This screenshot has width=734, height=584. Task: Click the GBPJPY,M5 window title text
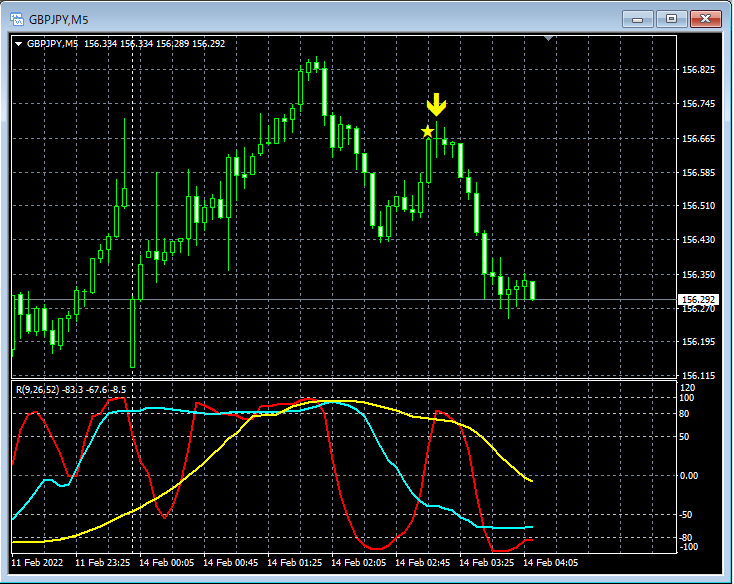[x=59, y=20]
